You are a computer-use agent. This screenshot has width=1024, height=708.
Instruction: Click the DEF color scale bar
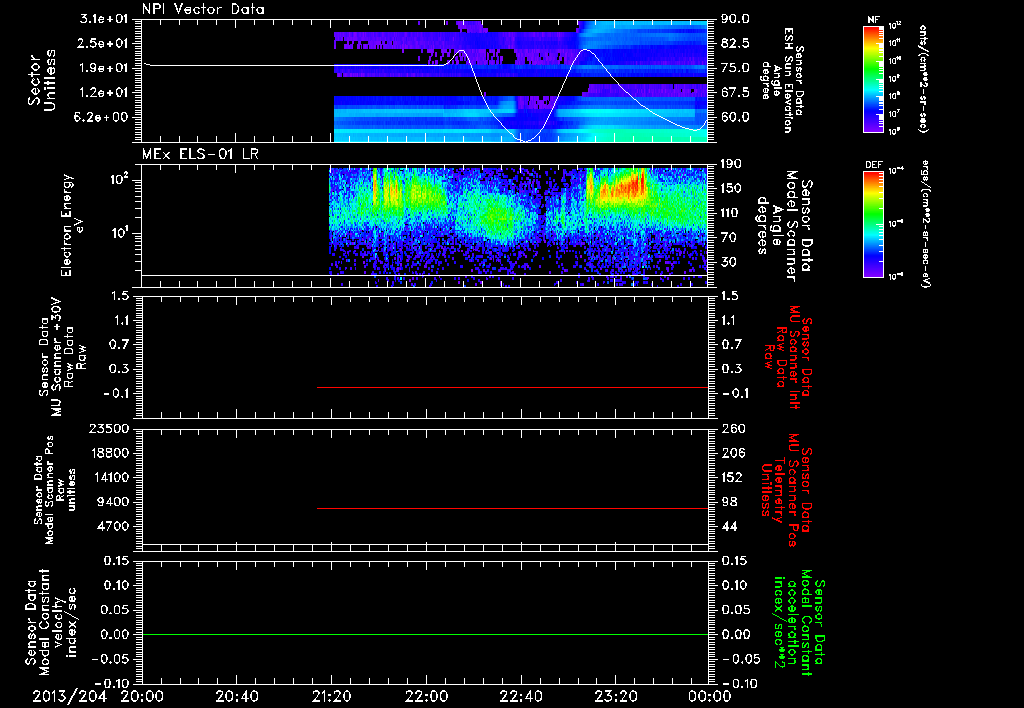pyautogui.click(x=873, y=224)
